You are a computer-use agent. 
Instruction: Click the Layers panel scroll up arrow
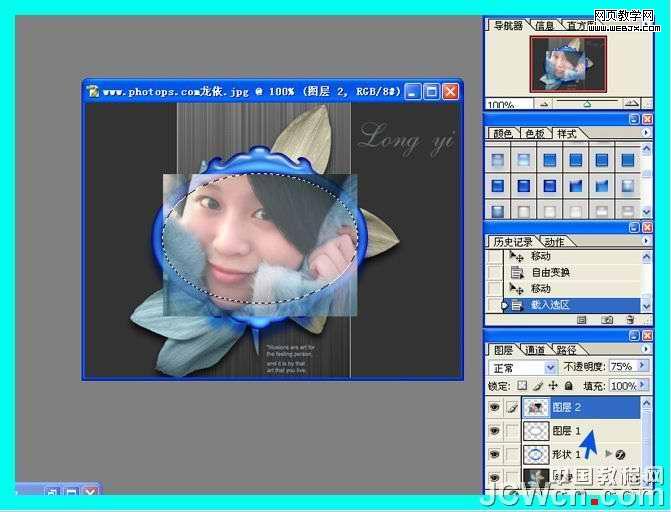point(647,403)
